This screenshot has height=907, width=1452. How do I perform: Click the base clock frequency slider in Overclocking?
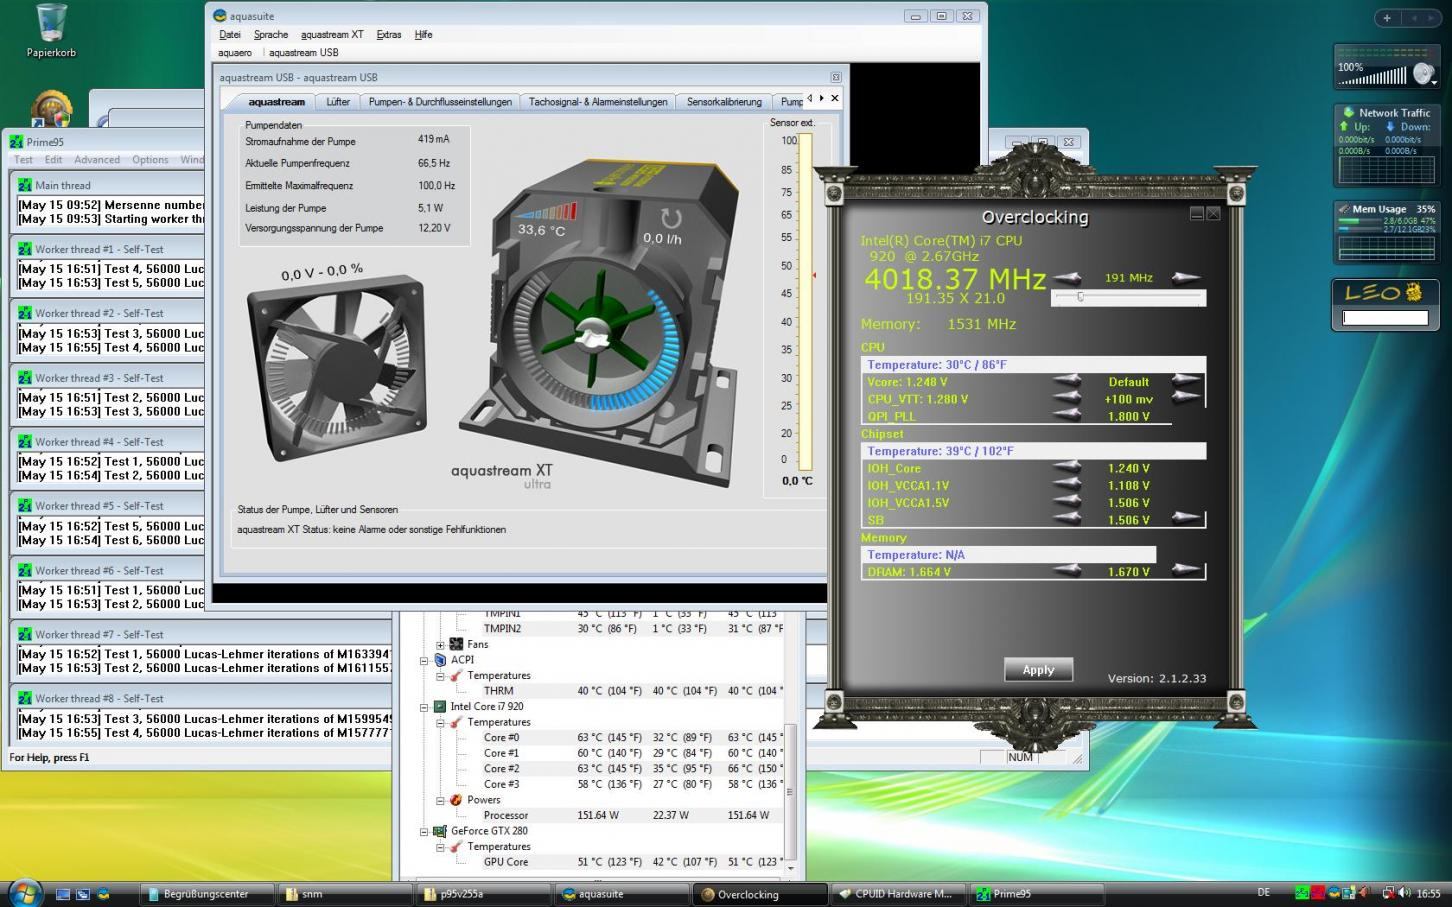(x=1128, y=297)
